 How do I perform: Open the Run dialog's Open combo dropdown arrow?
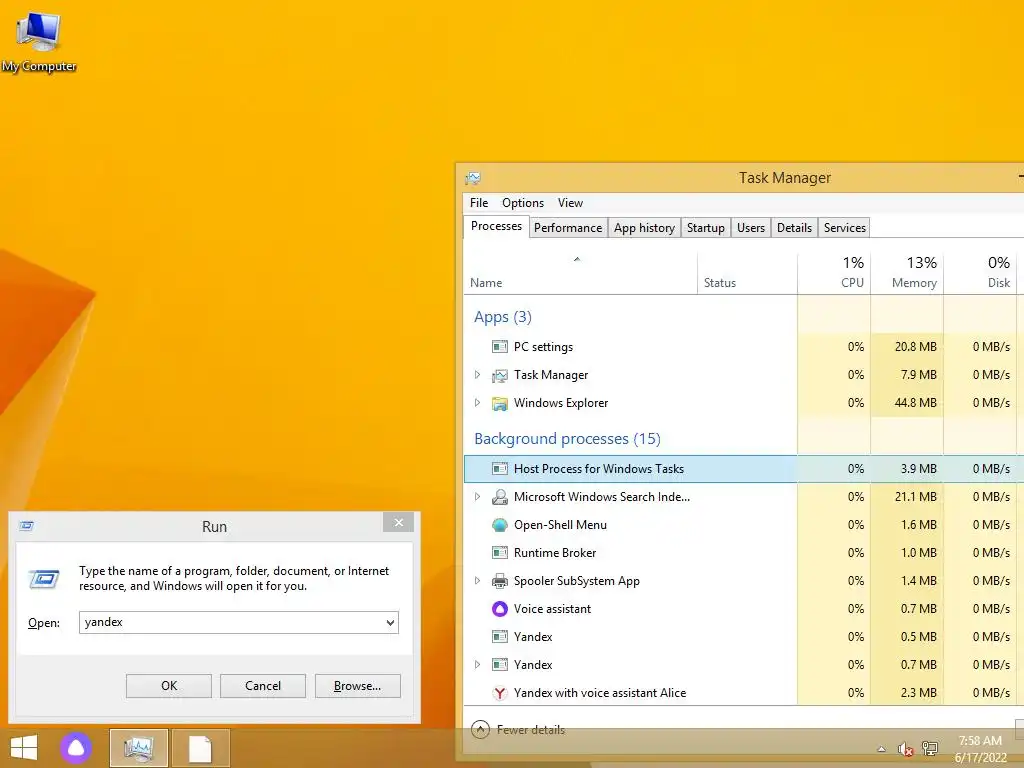pos(391,622)
